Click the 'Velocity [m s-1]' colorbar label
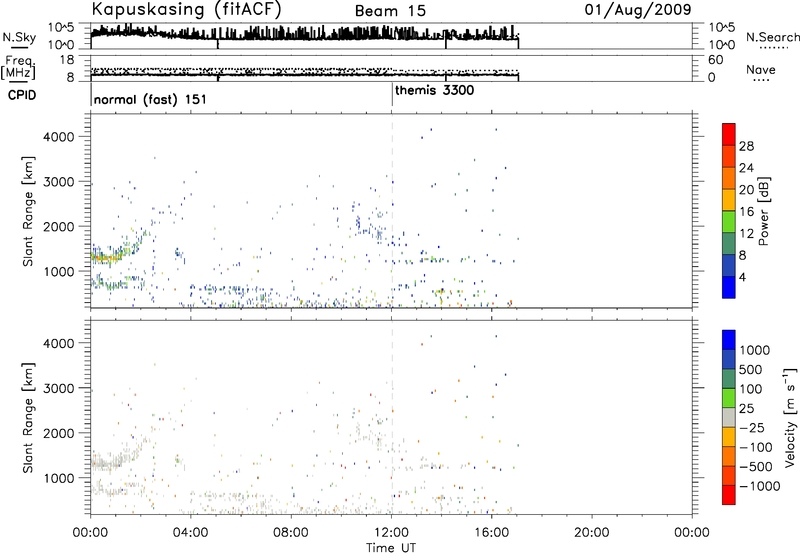800x554 pixels. click(x=790, y=417)
